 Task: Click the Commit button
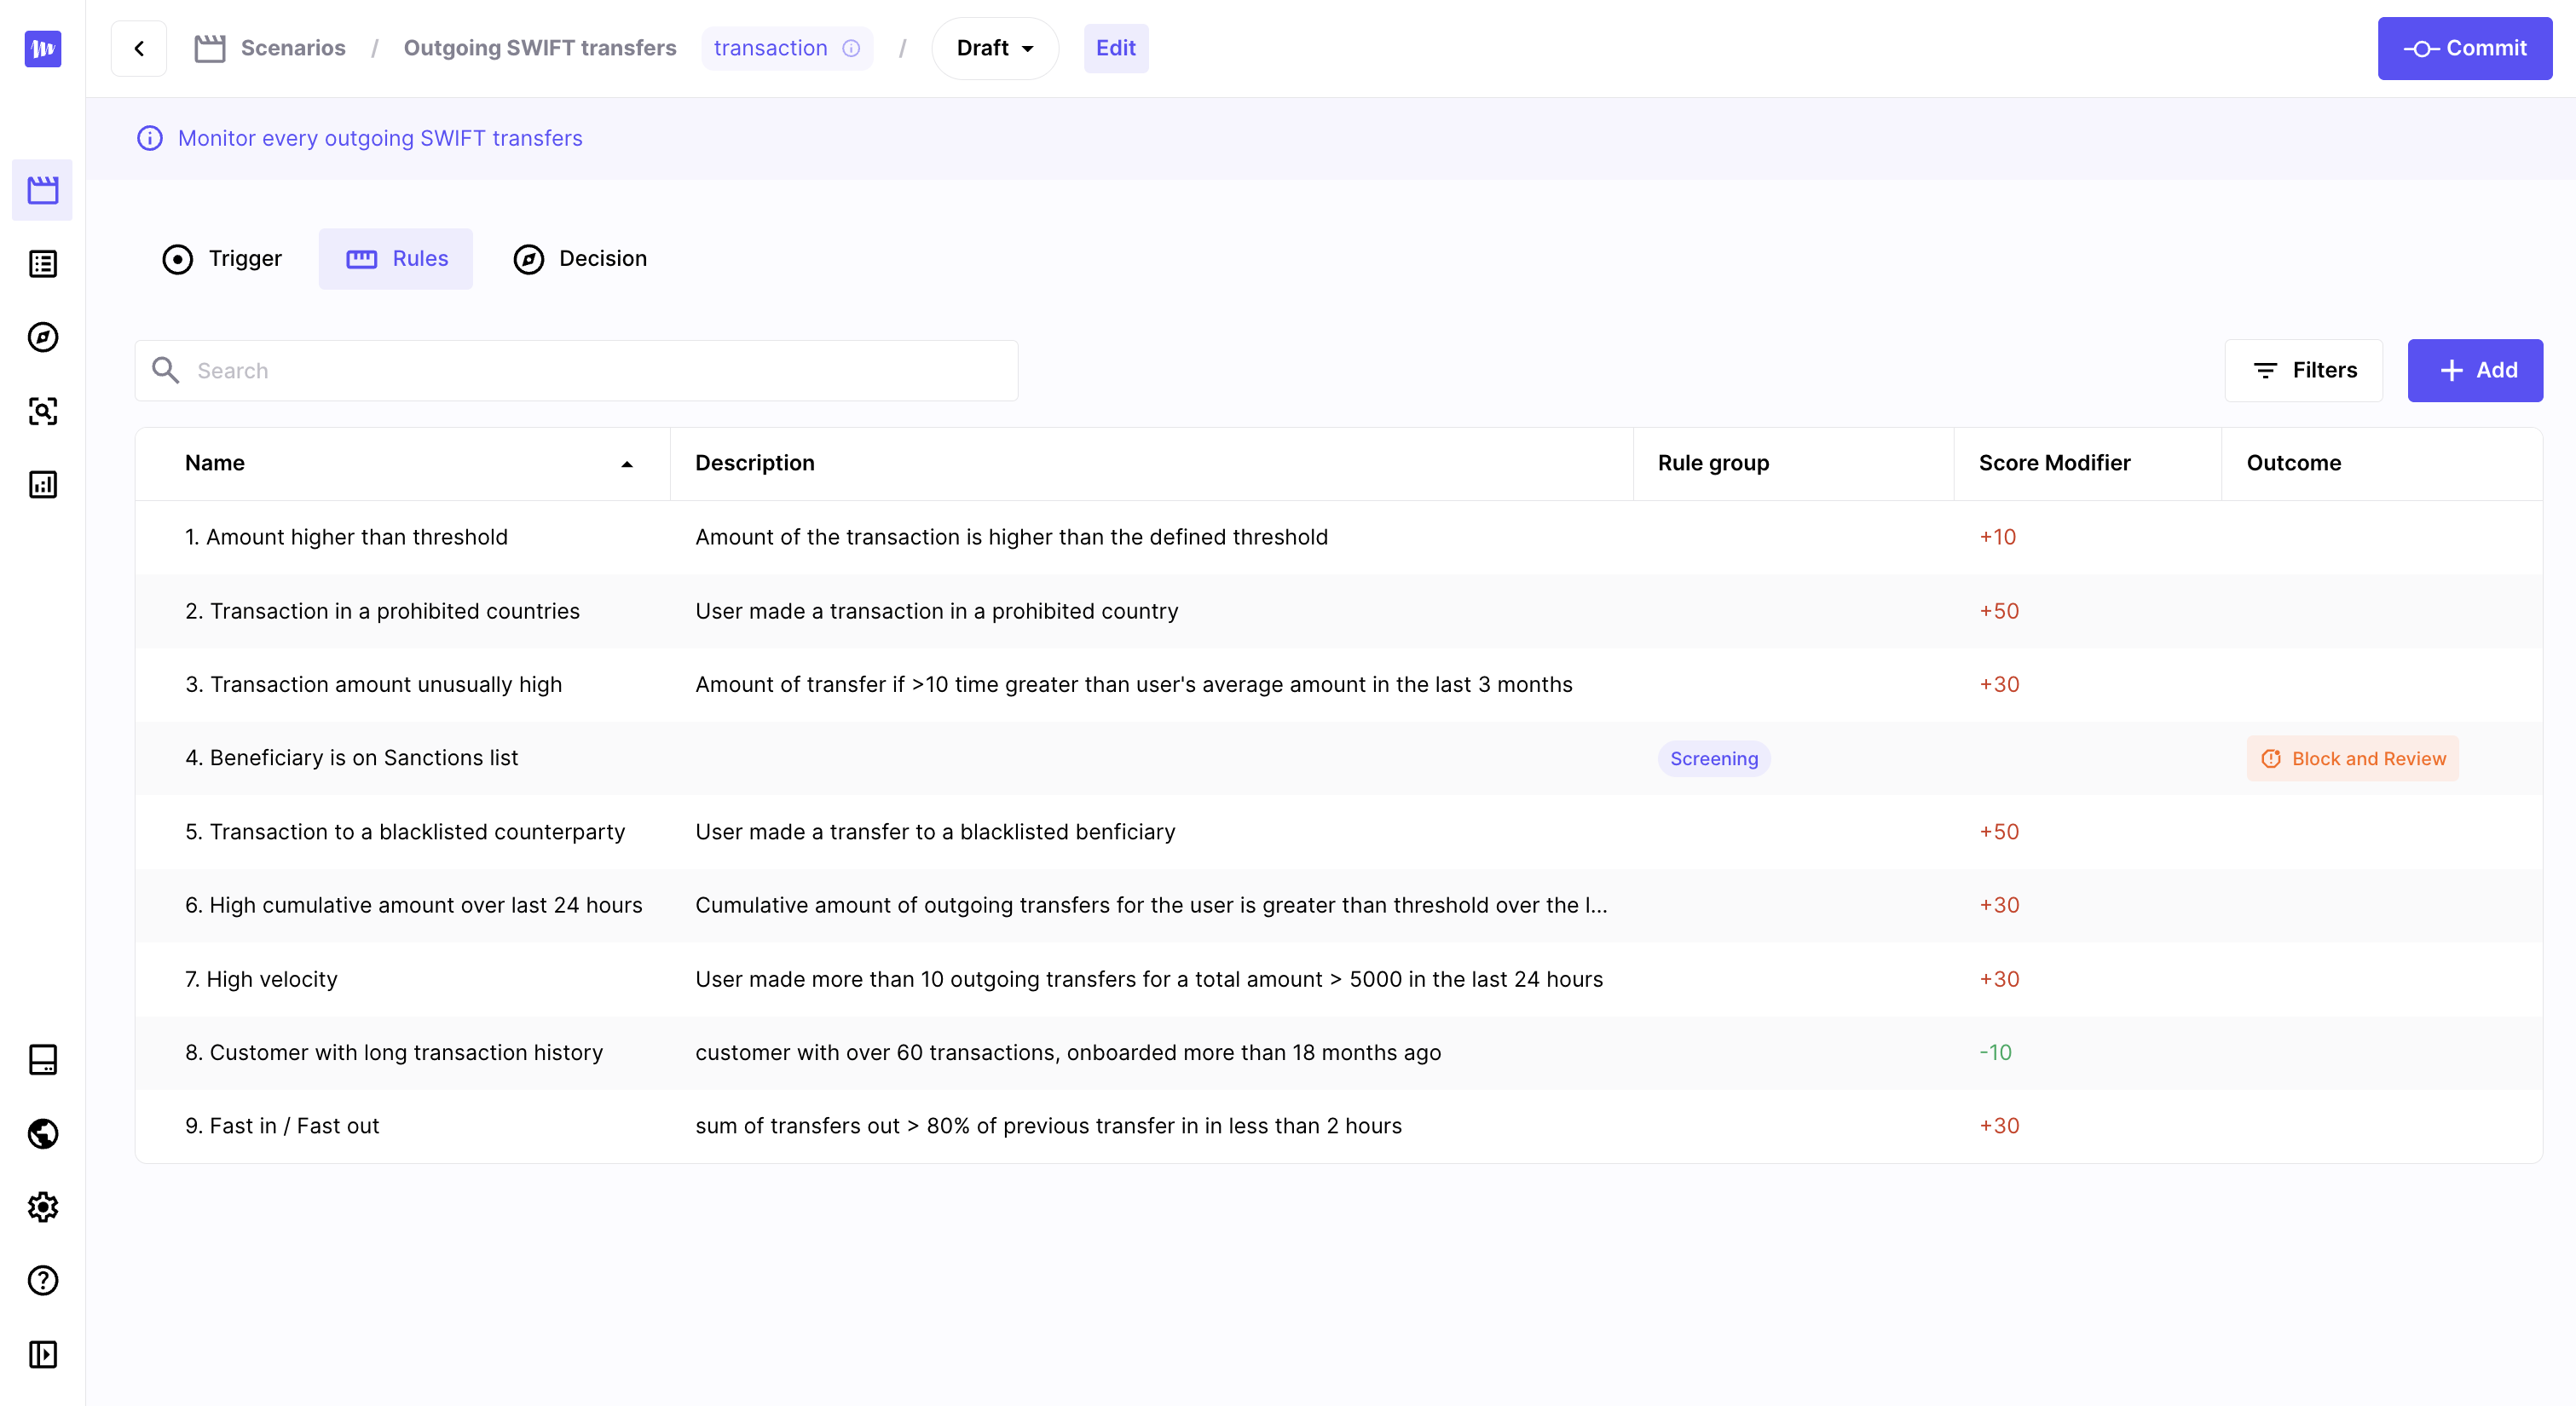(2464, 48)
